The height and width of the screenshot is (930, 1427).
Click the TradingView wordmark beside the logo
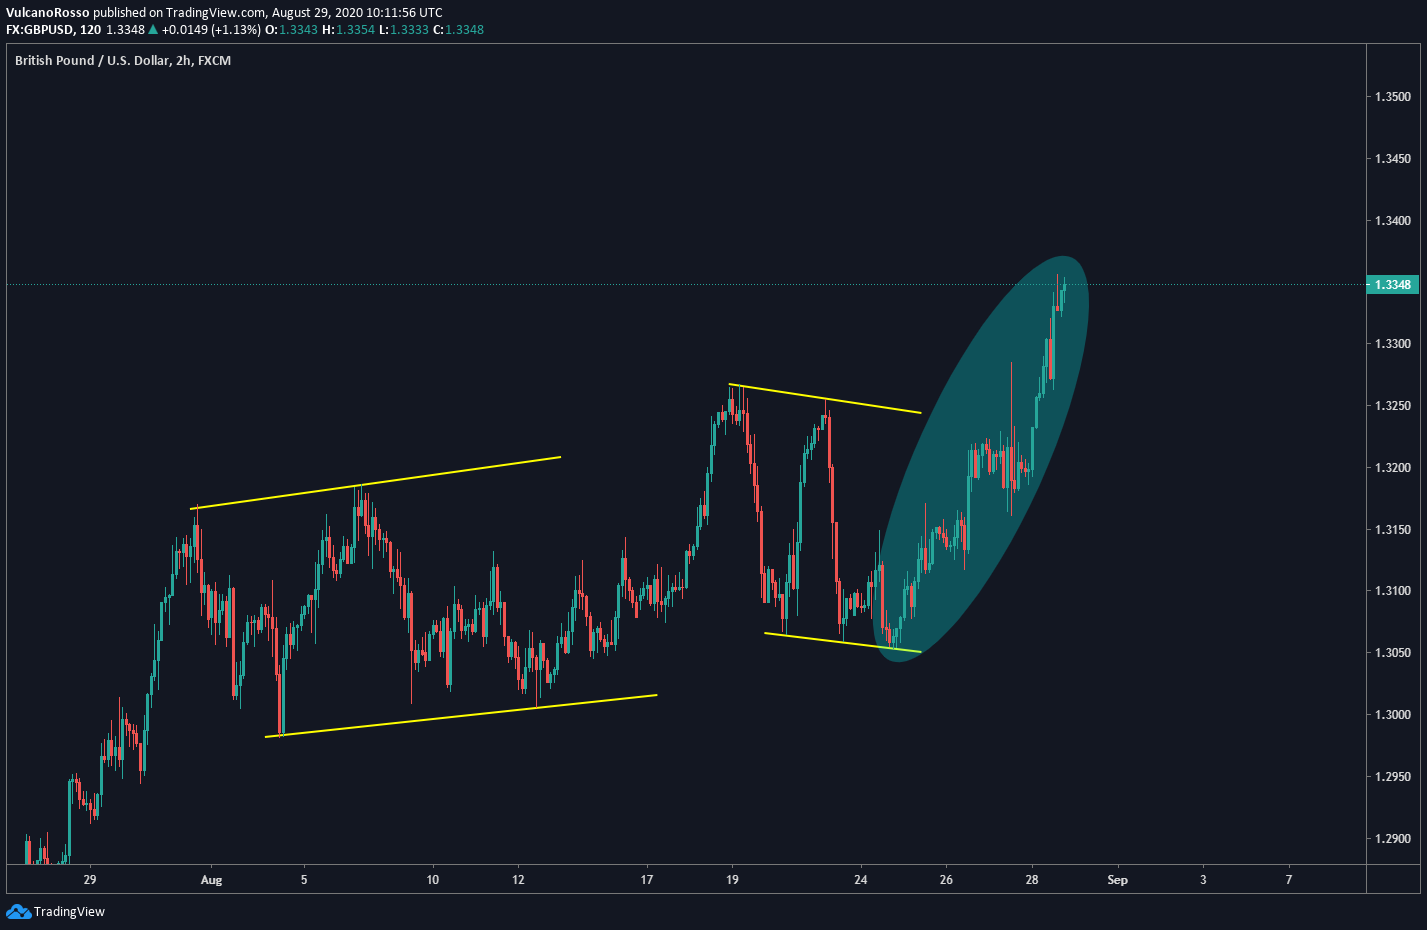point(69,911)
